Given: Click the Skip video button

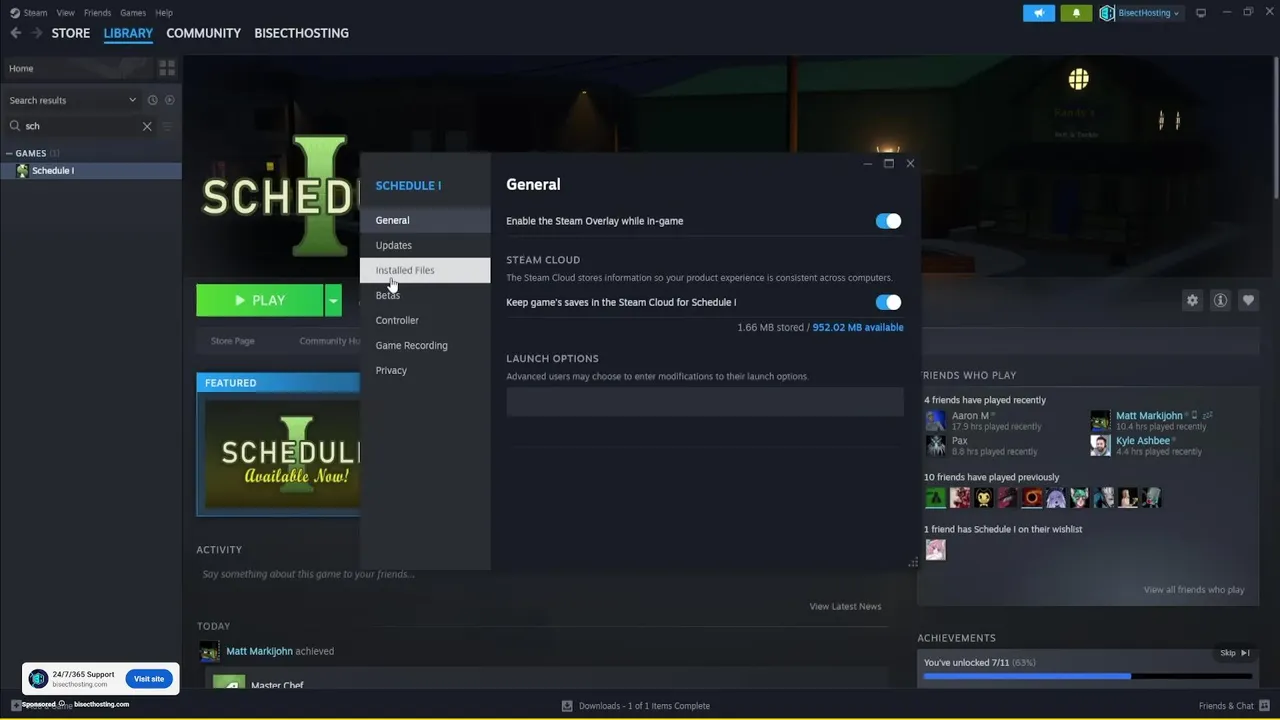Looking at the screenshot, I should [x=1235, y=653].
